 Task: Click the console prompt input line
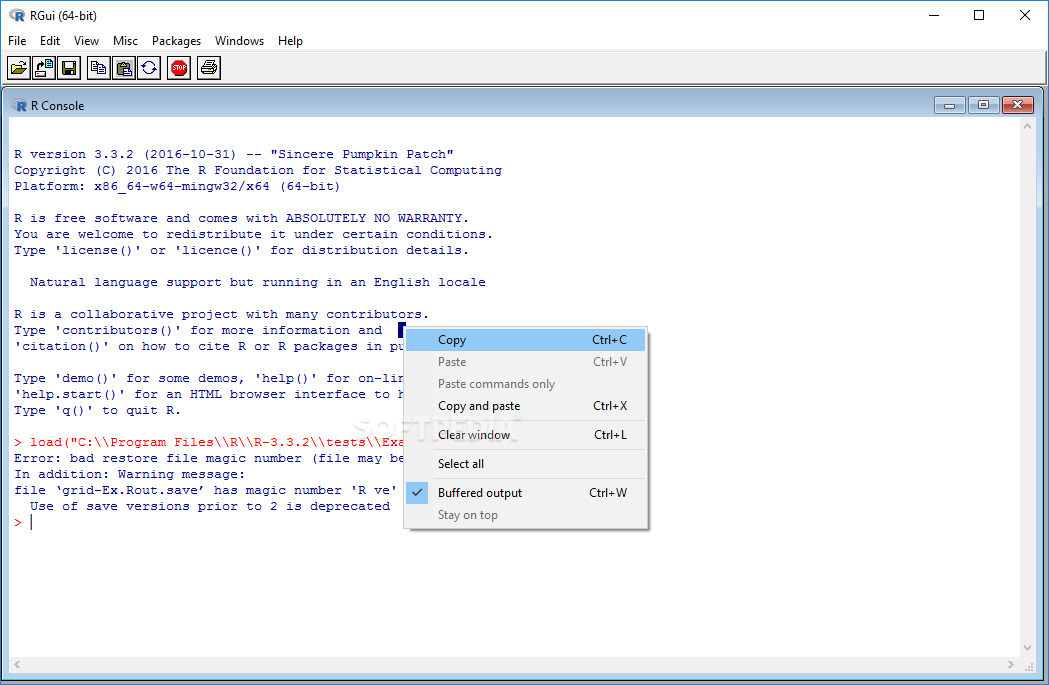(x=200, y=522)
